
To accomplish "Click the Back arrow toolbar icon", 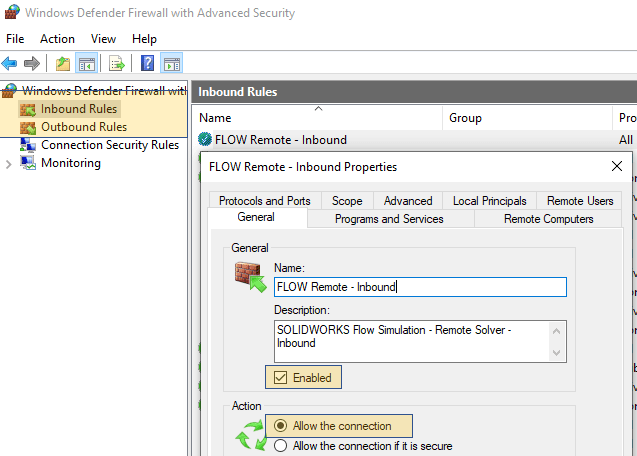I will click(x=9, y=63).
